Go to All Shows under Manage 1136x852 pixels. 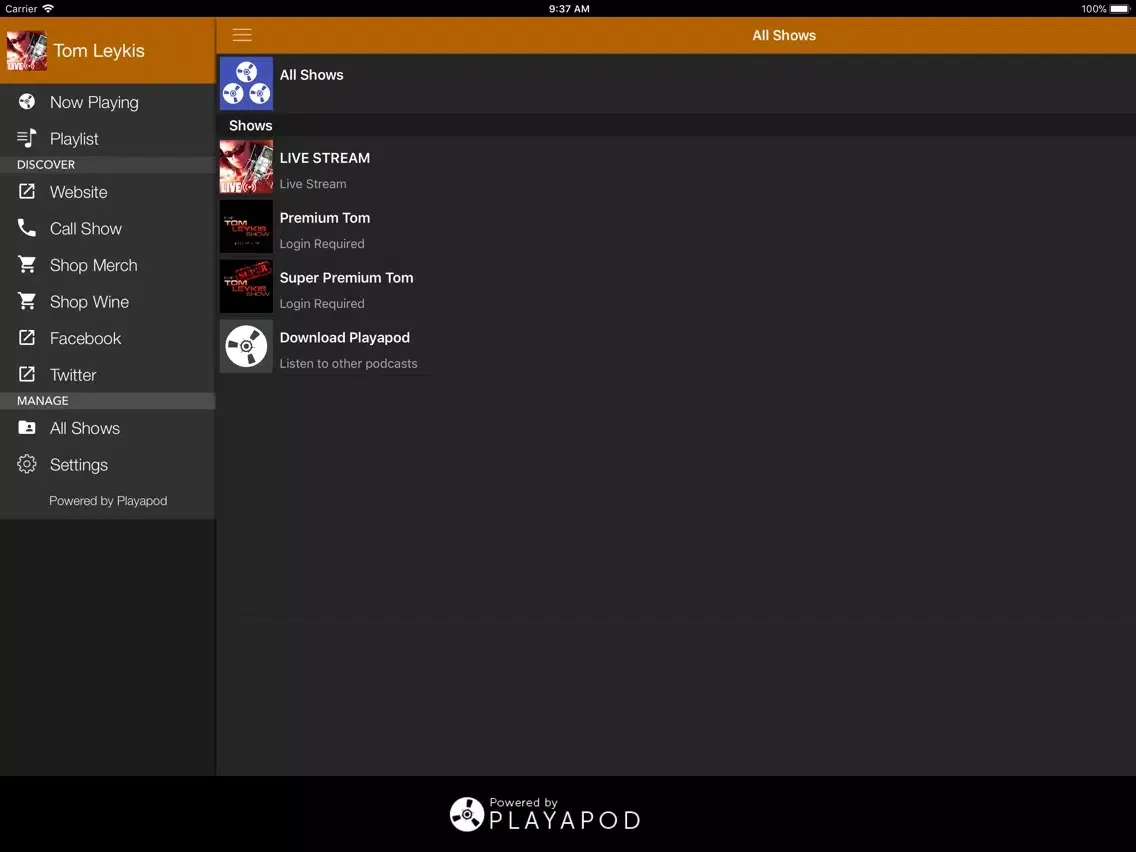pyautogui.click(x=107, y=428)
